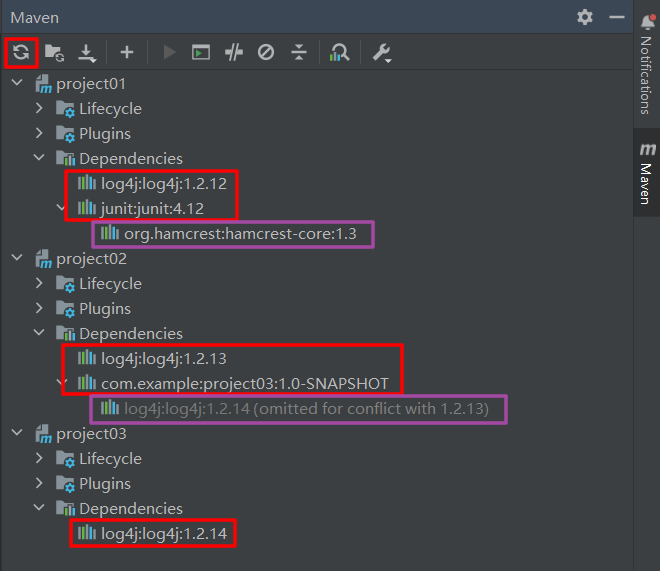Select the Maven side tab
Screen dimensions: 660x571
[x=647, y=173]
